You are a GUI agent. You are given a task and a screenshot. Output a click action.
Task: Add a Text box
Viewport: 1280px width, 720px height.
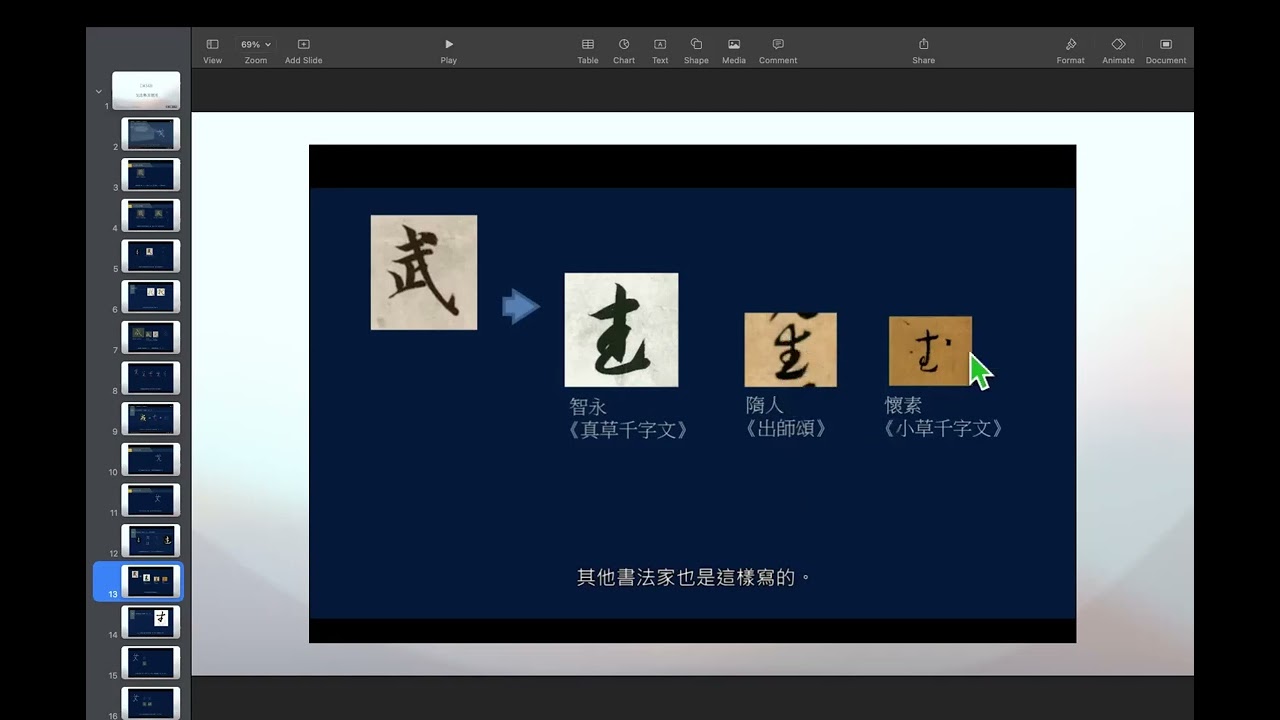660,51
